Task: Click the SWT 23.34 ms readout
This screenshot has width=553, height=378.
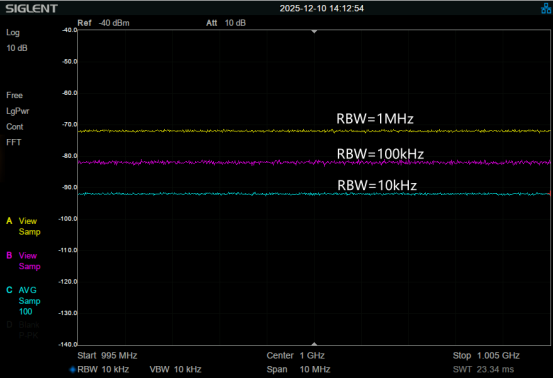Action: click(483, 370)
